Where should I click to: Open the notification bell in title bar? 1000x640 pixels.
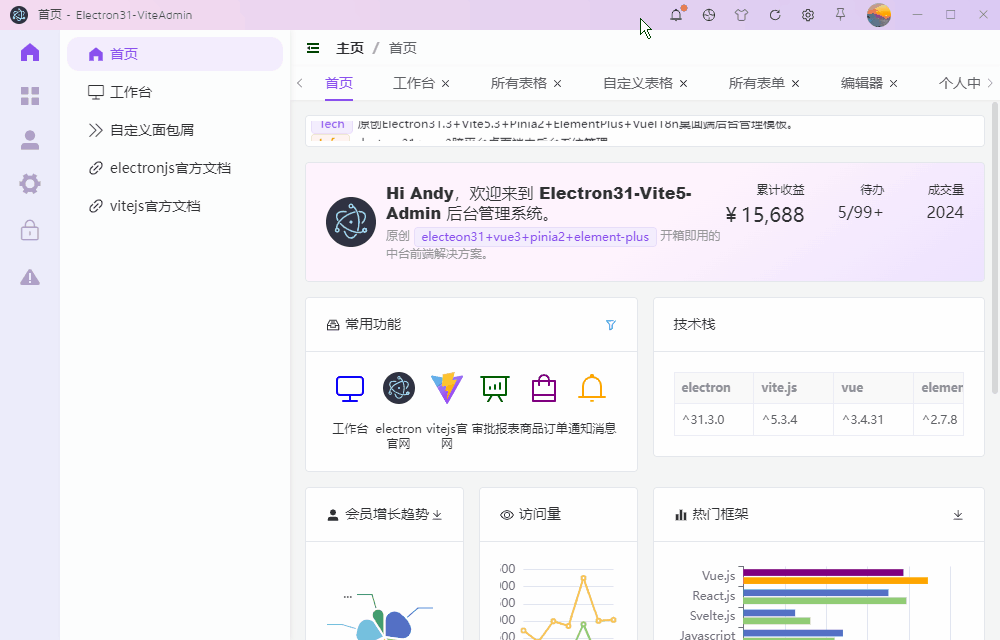[x=676, y=15]
